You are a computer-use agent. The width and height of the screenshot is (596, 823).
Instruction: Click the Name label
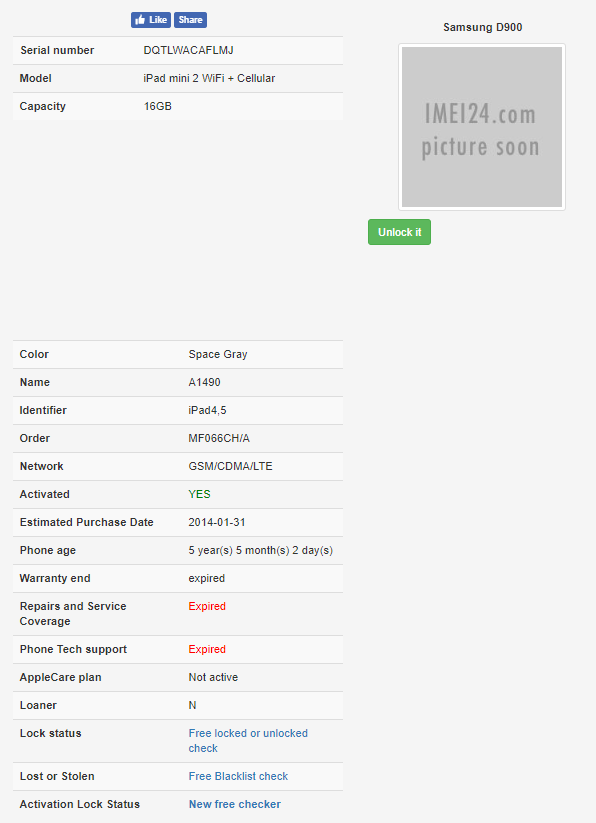35,382
